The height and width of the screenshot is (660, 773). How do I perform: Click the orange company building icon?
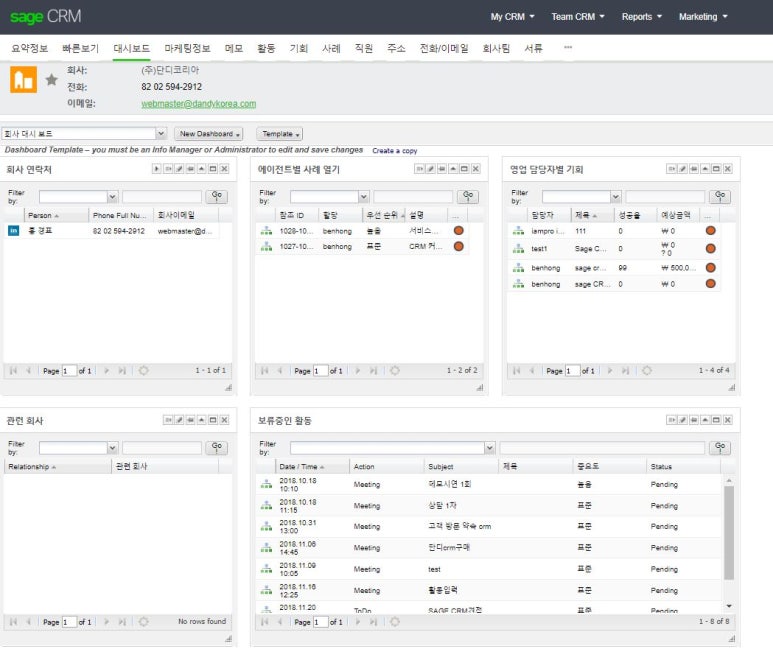tap(24, 79)
